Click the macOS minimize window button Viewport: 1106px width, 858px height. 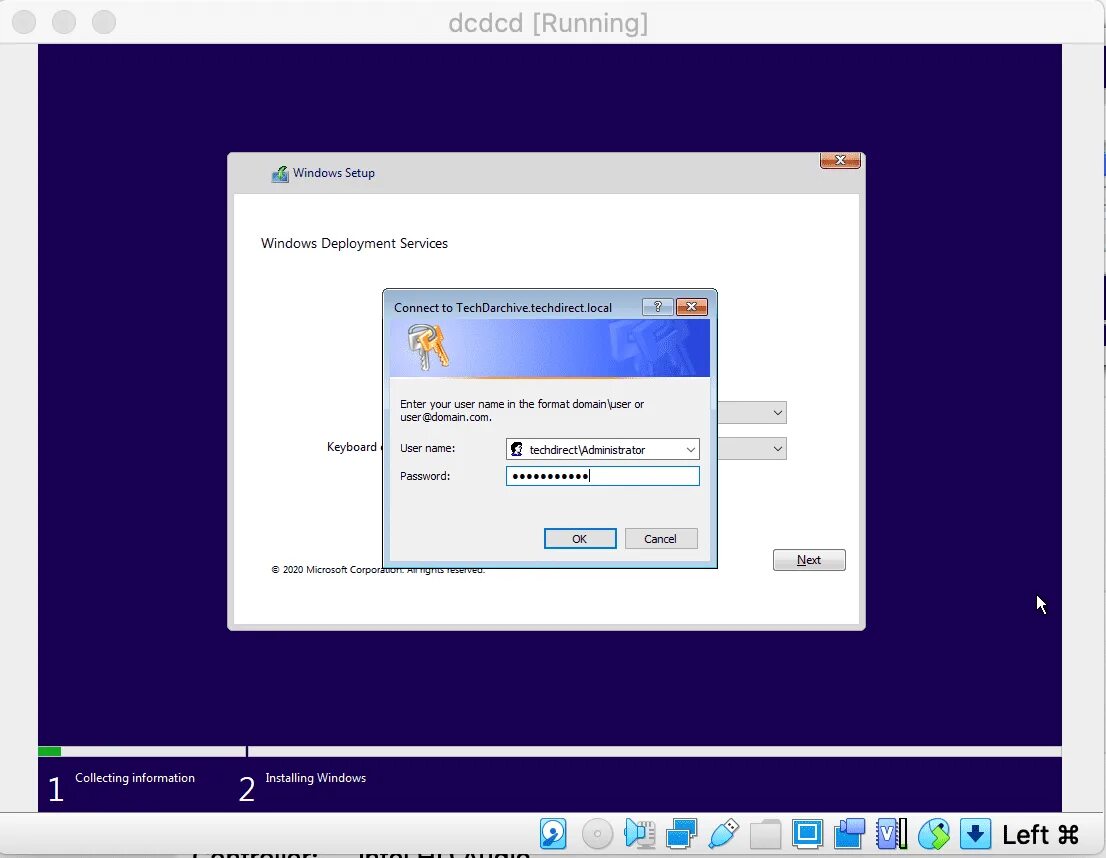pyautogui.click(x=63, y=22)
